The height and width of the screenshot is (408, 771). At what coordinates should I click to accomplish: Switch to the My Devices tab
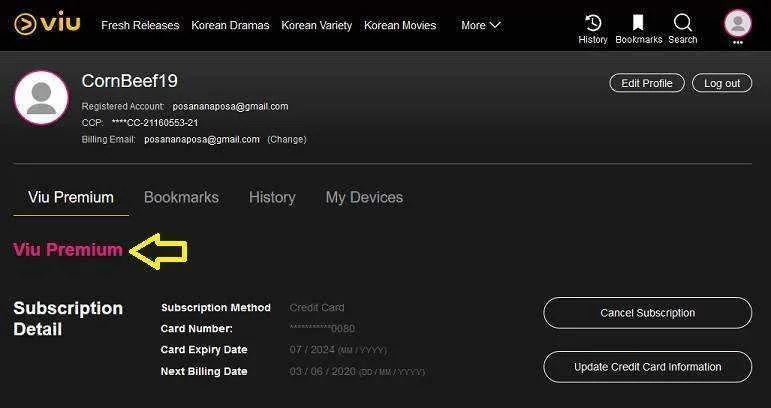tap(364, 198)
